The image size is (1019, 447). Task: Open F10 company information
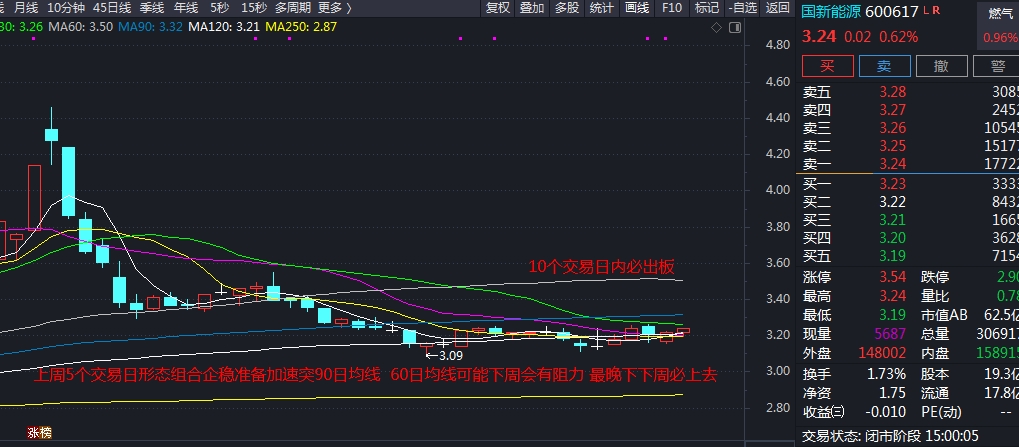[672, 8]
